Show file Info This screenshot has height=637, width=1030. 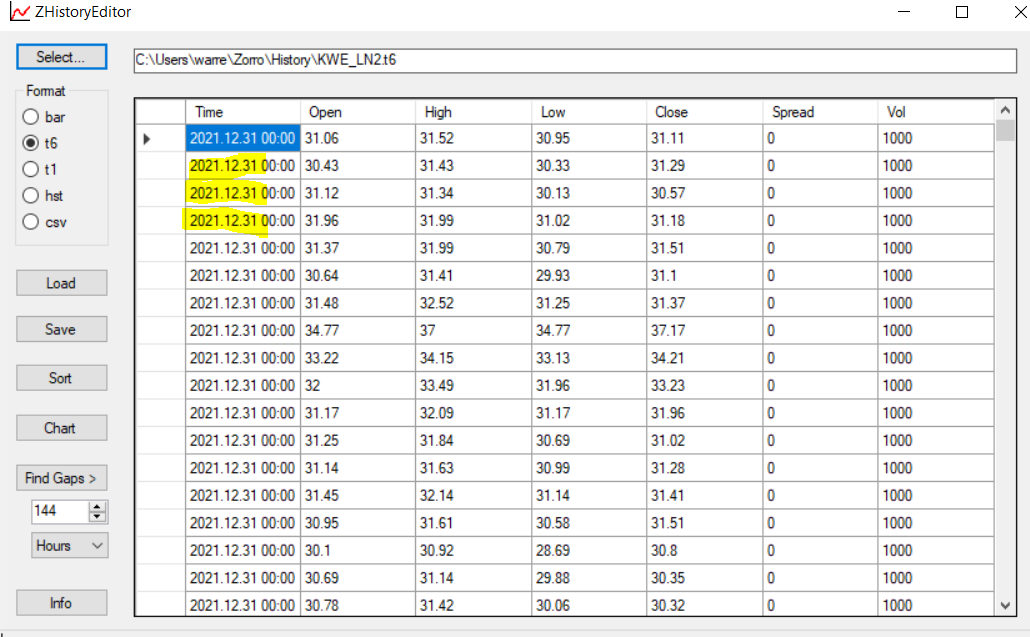pyautogui.click(x=61, y=603)
